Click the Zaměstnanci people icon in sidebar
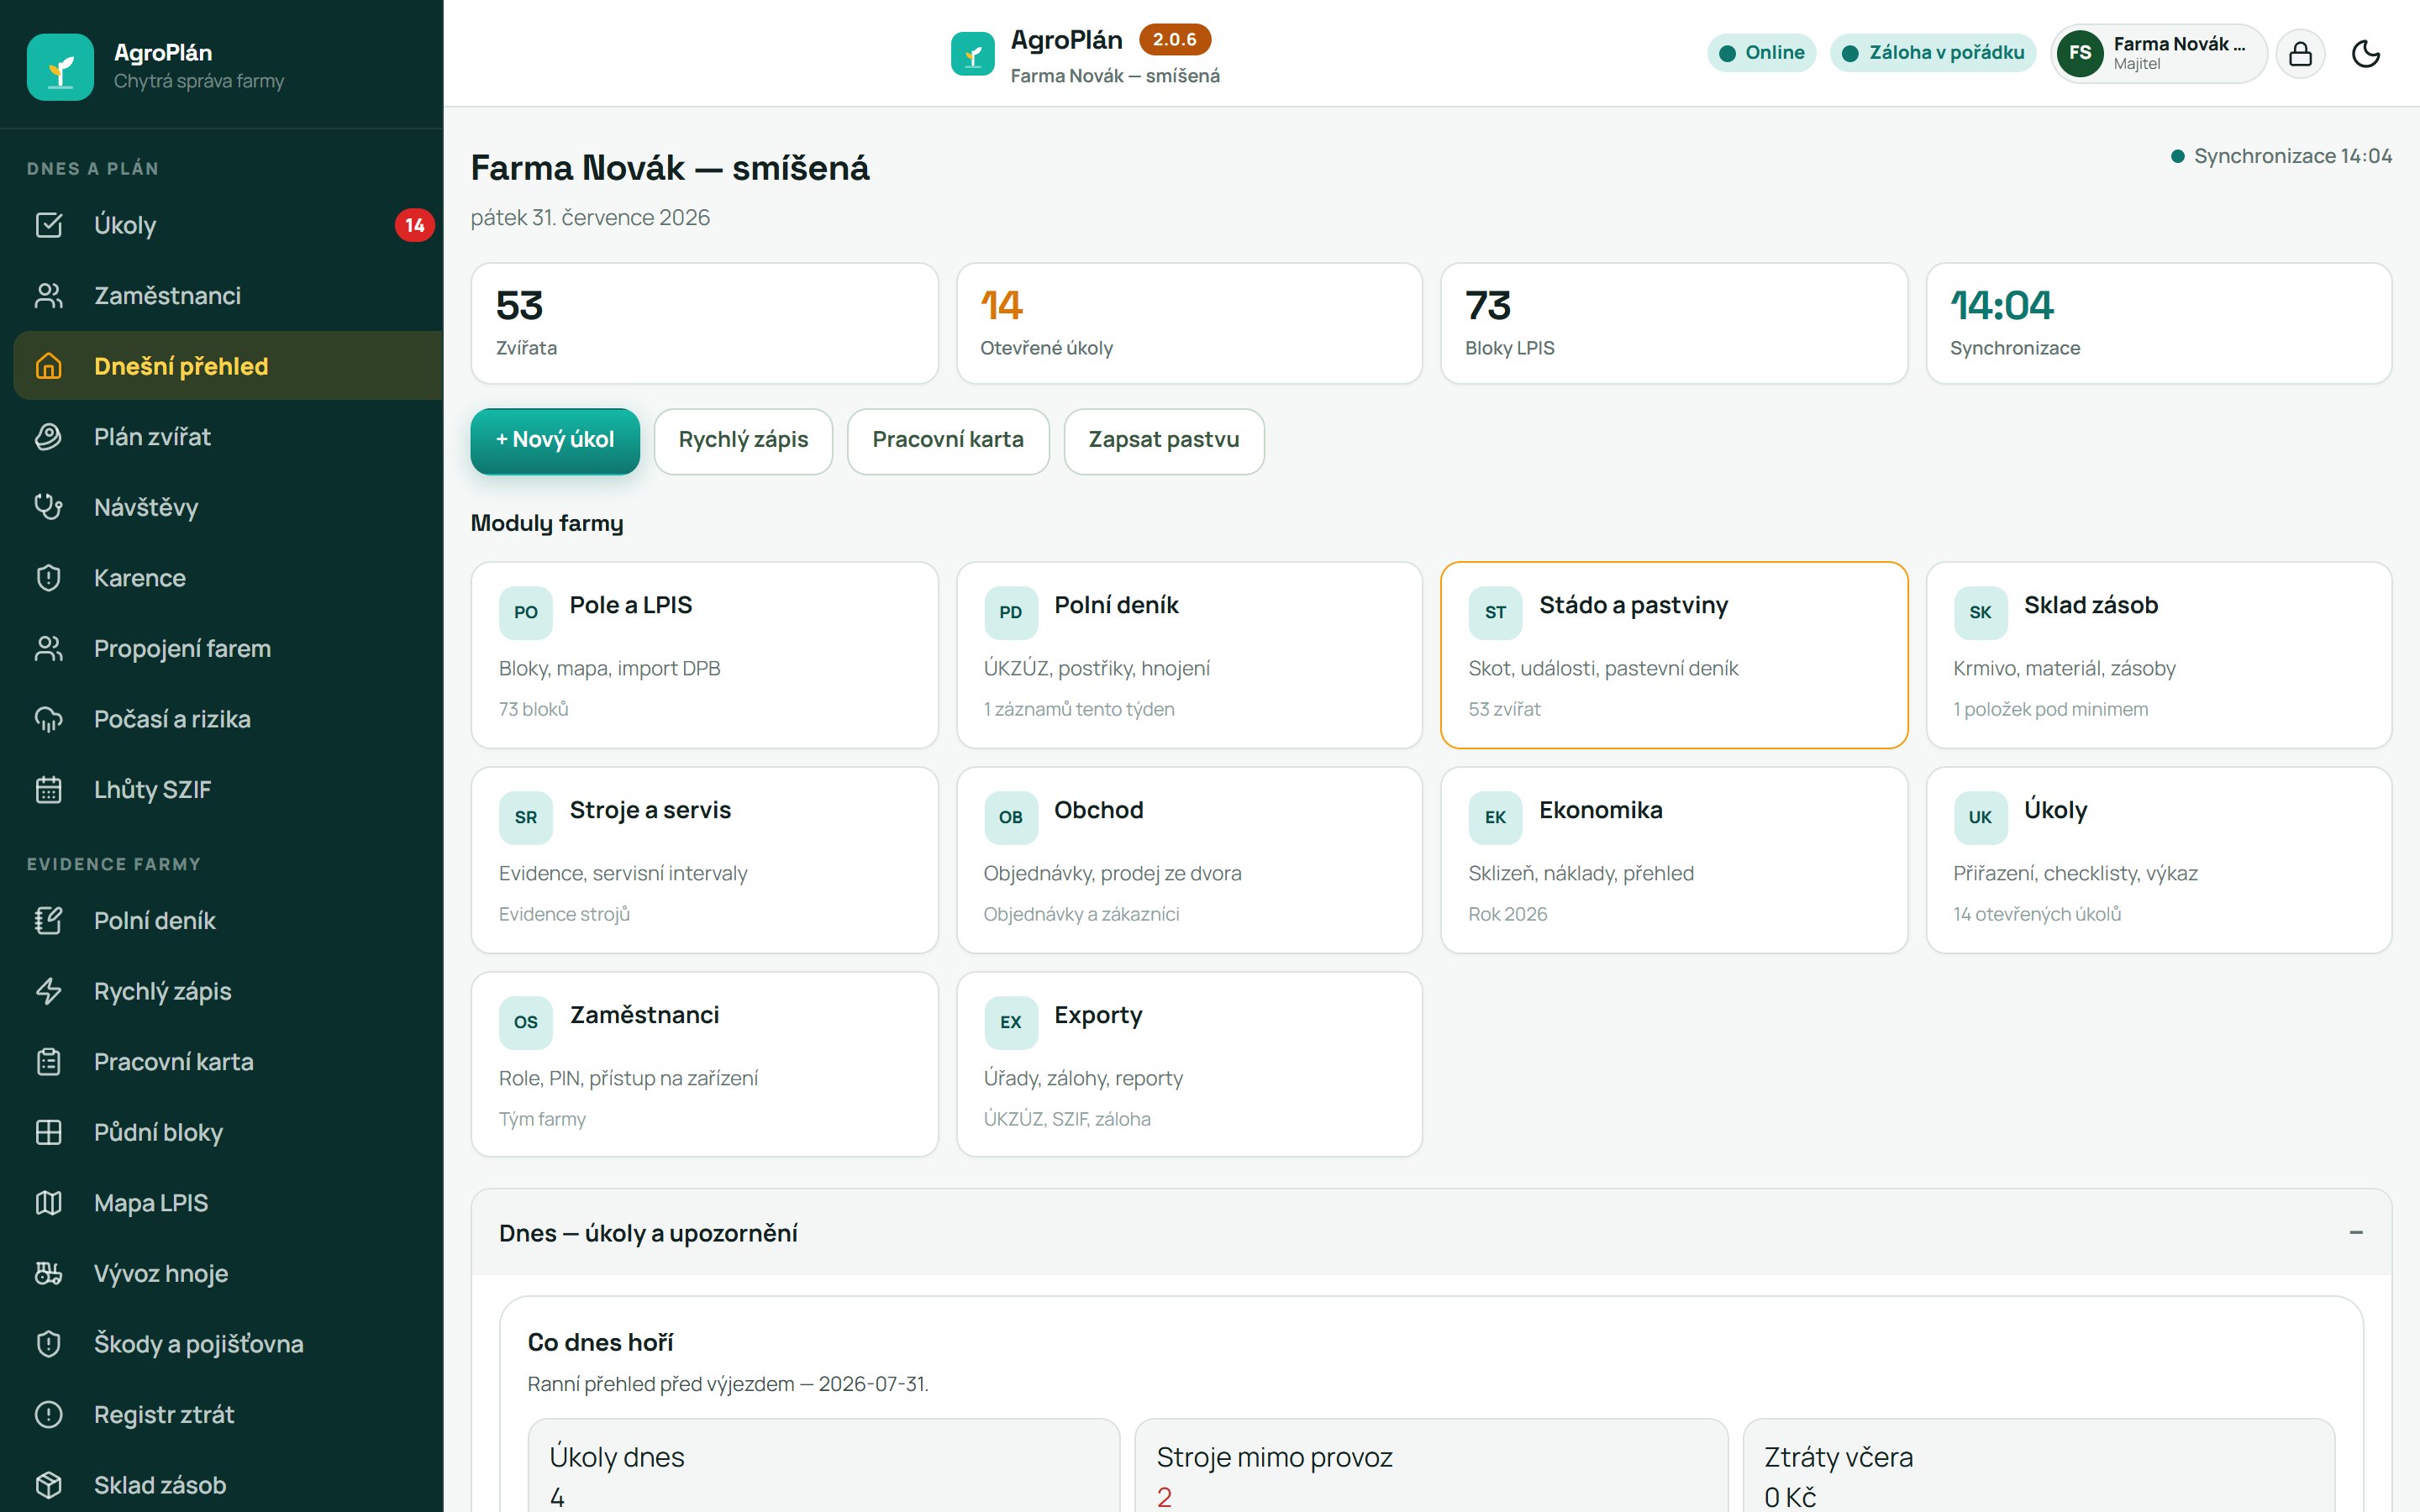The image size is (2420, 1512). click(48, 296)
